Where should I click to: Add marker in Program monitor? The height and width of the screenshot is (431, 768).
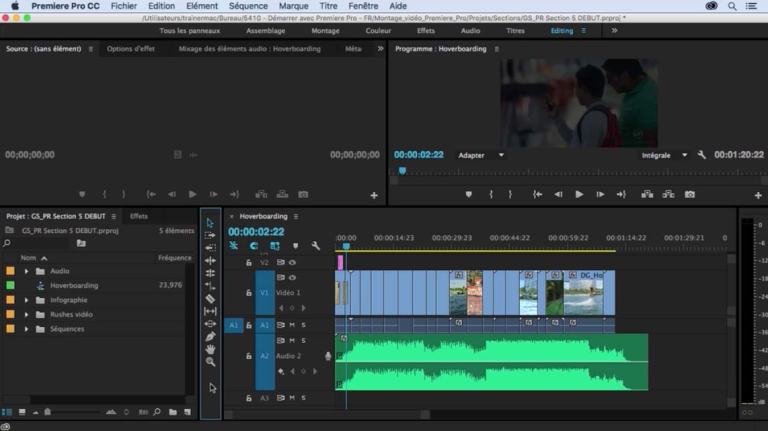point(469,194)
